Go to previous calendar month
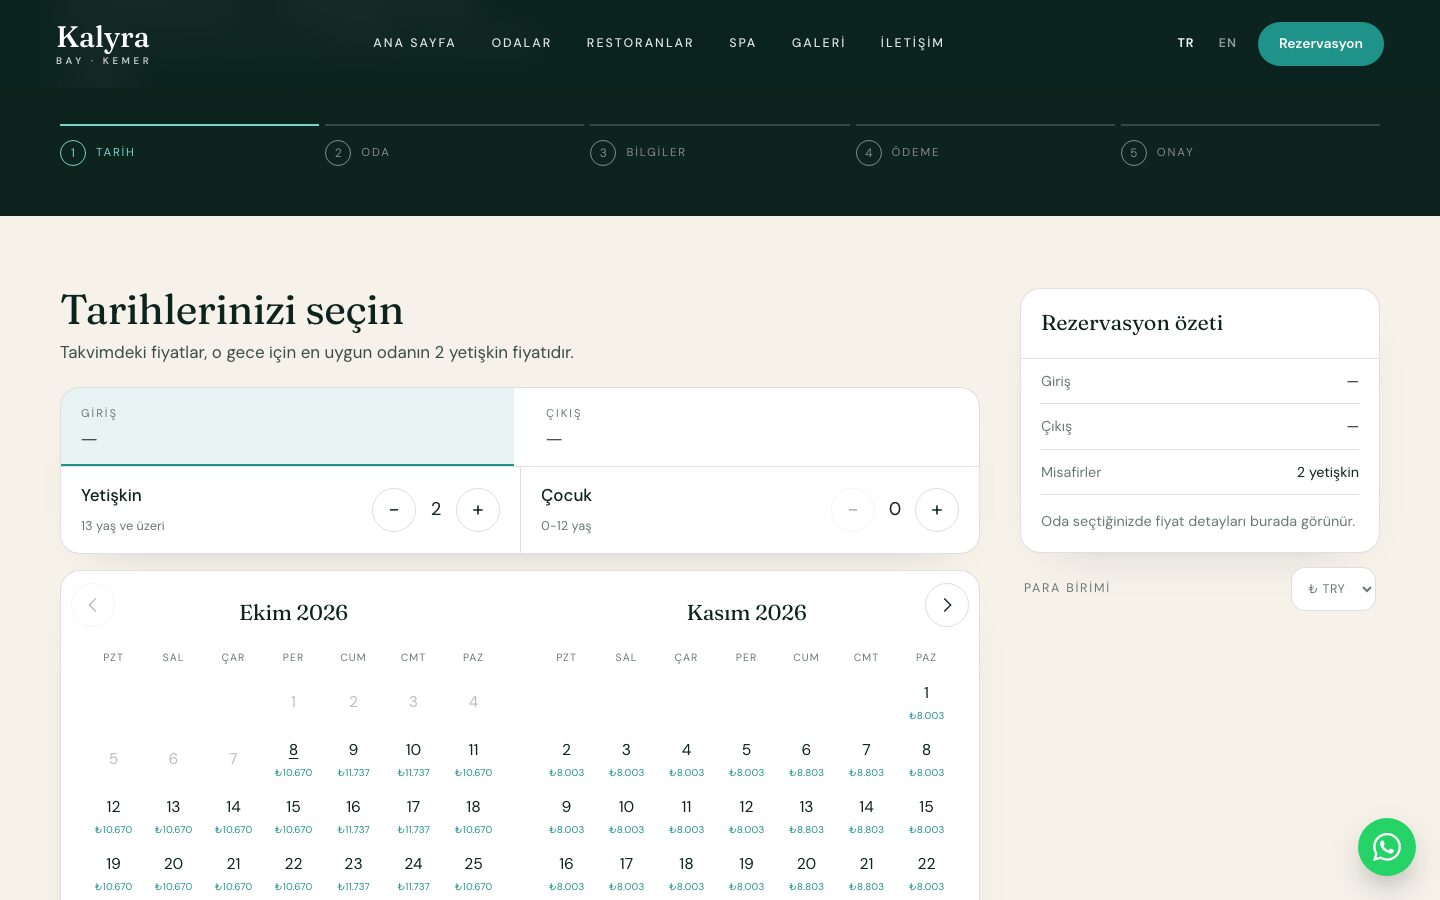This screenshot has height=900, width=1440. [x=93, y=605]
